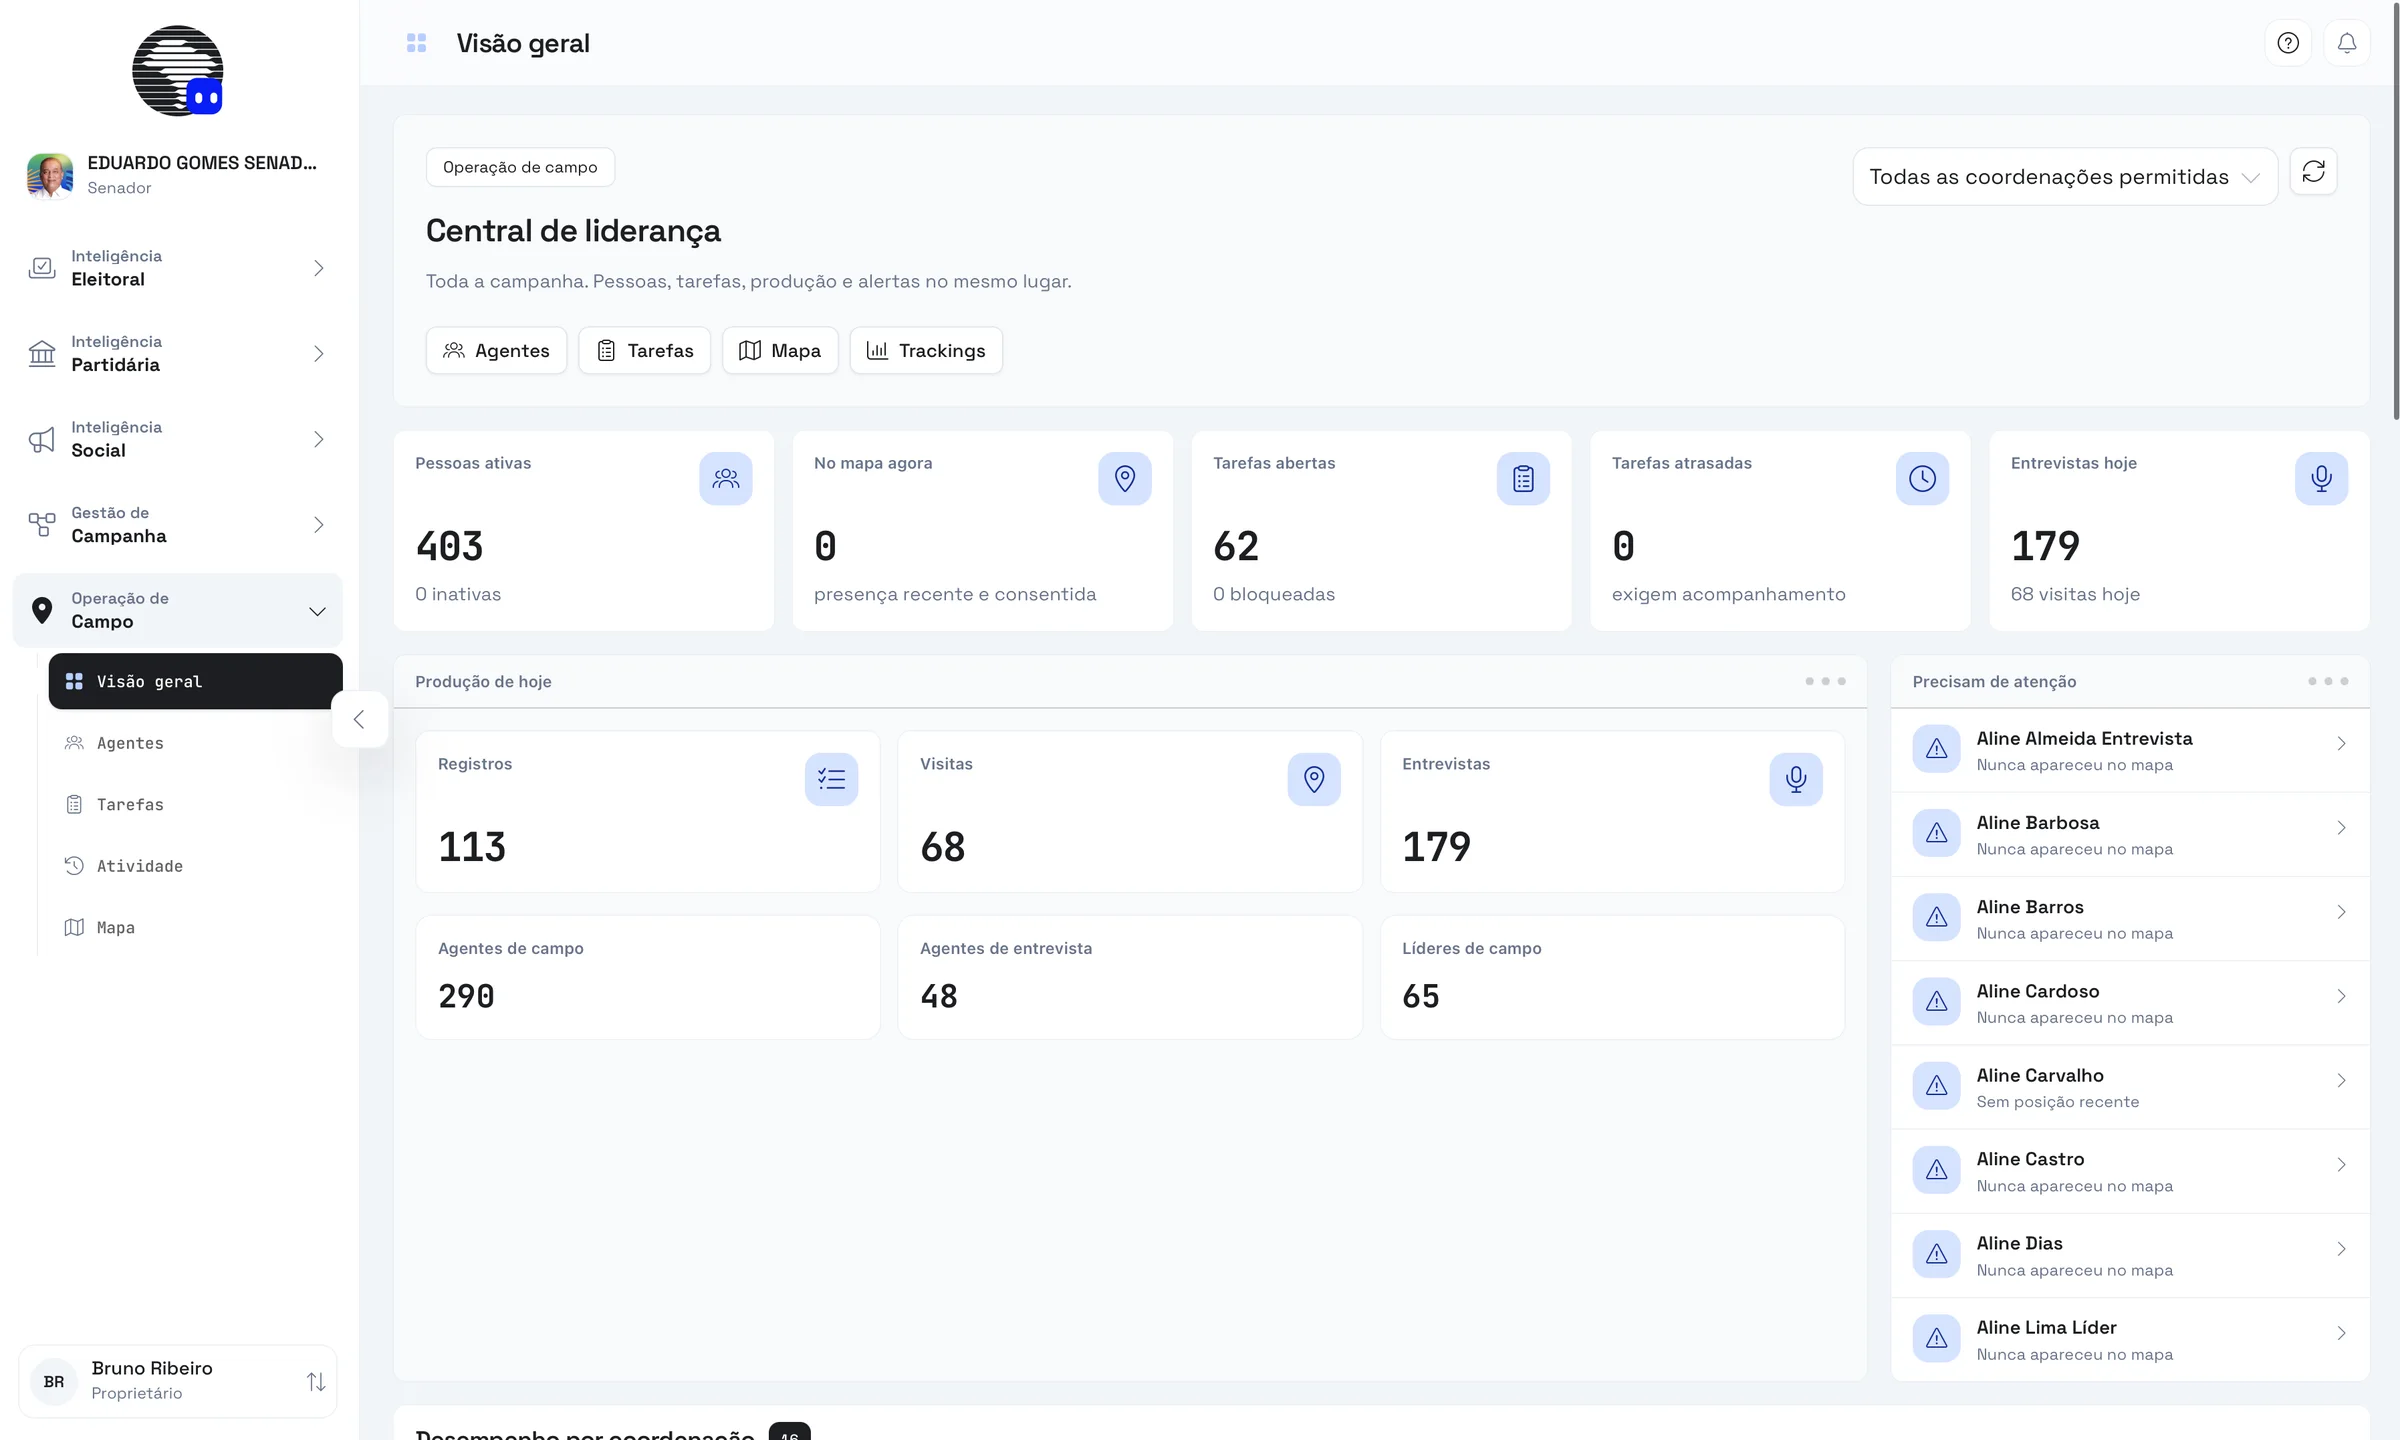Click the checklist icon on Registros card
The image size is (2400, 1440).
coord(831,779)
